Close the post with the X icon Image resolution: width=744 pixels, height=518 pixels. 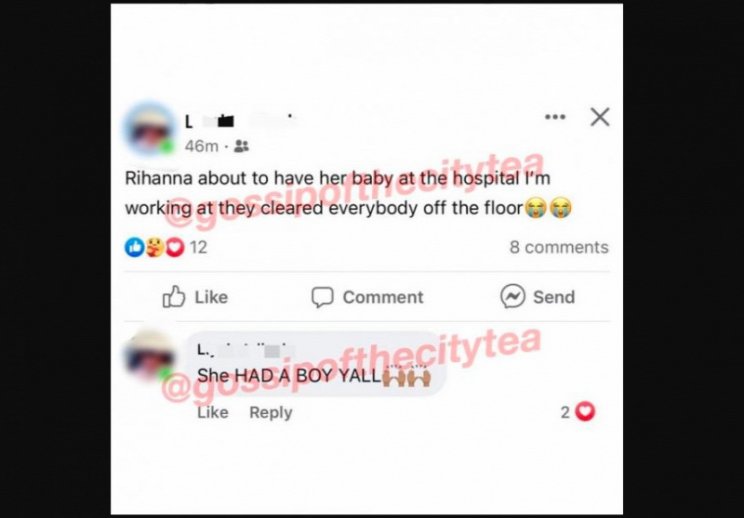tap(600, 117)
